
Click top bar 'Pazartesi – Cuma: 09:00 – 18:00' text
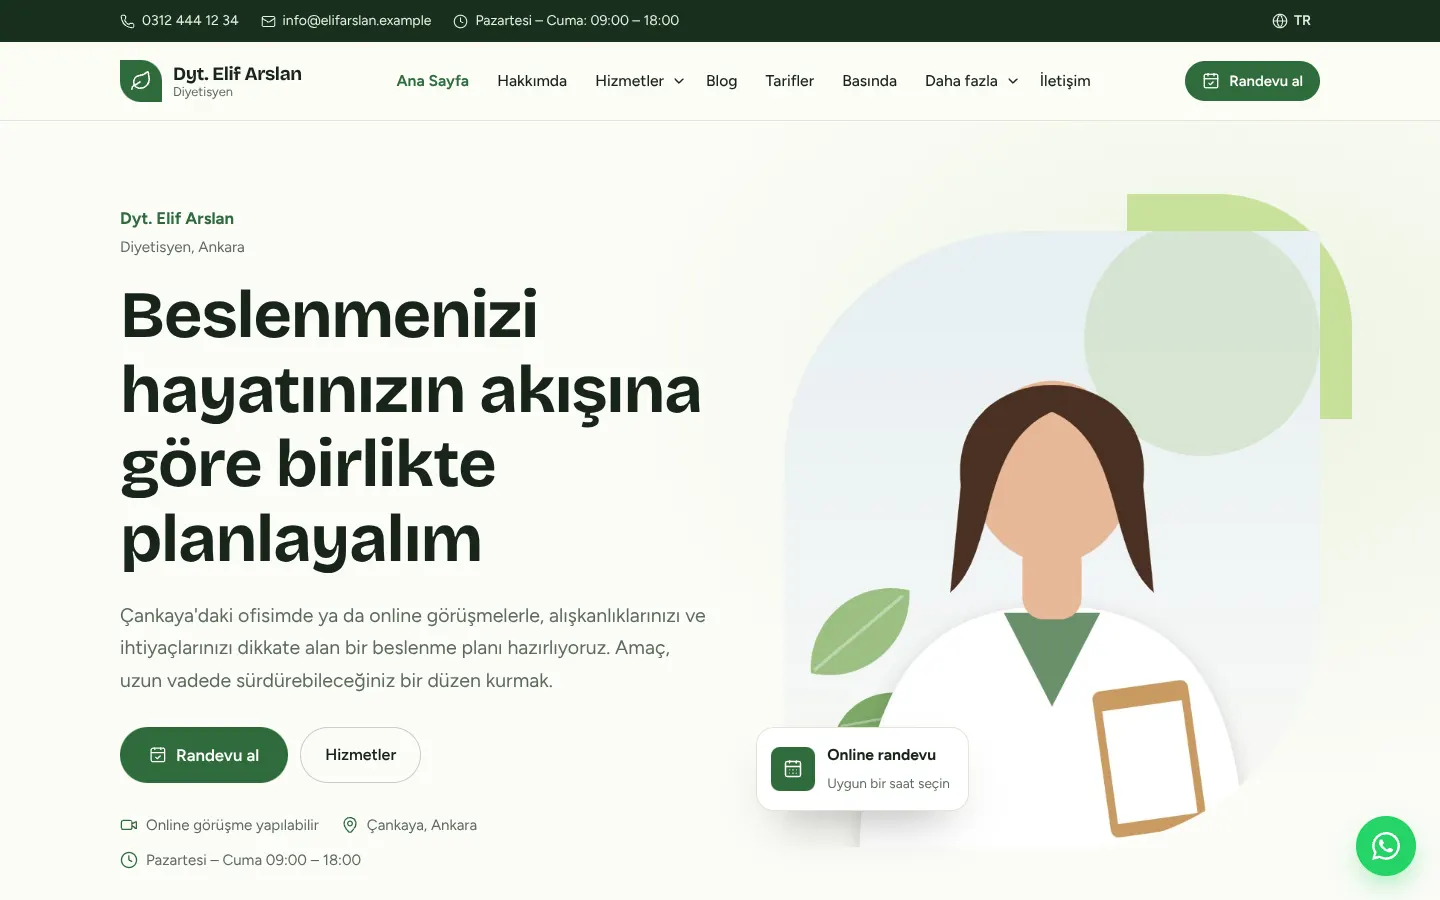[577, 21]
